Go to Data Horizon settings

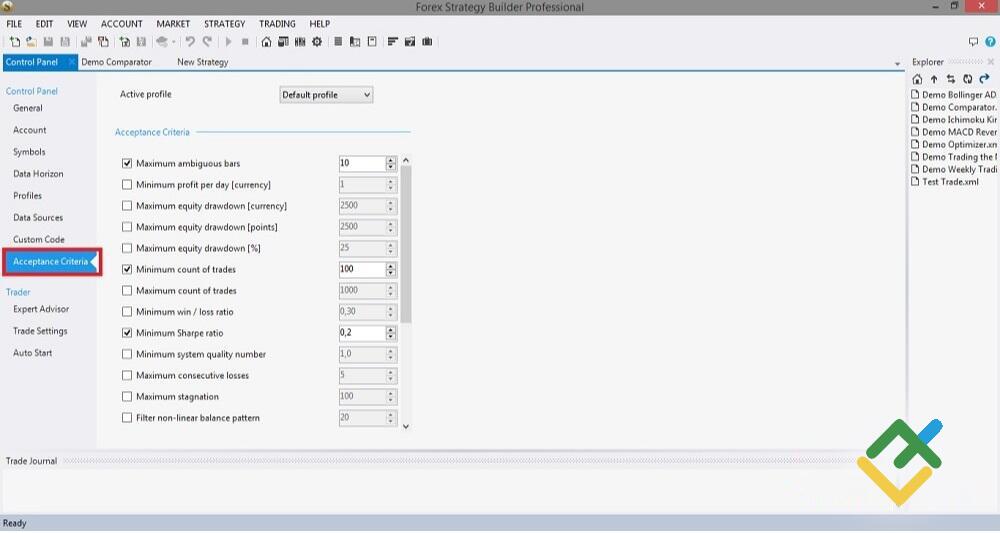coord(38,174)
